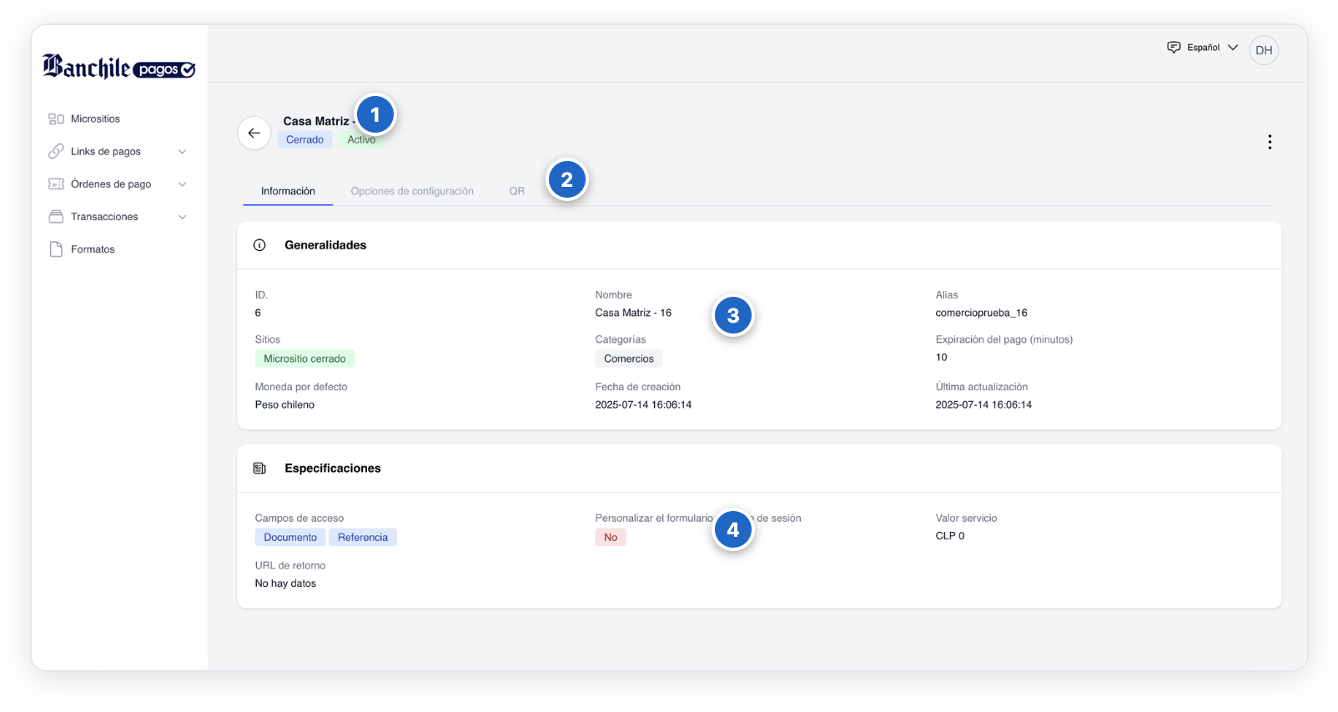Click the Transacciones card icon
The image size is (1338, 712).
(x=56, y=217)
